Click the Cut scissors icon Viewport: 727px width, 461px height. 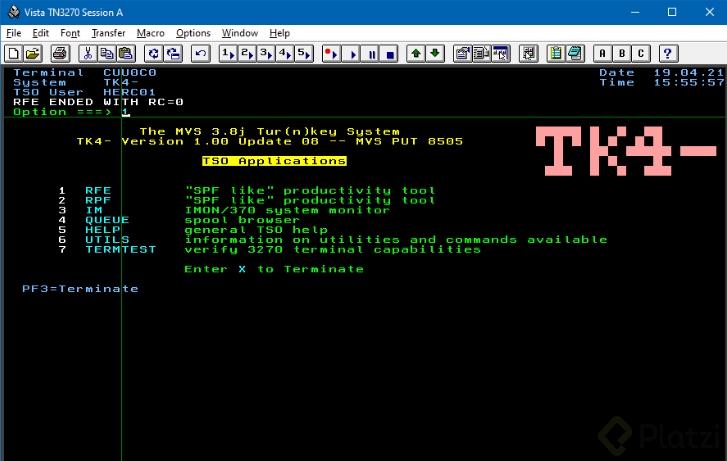[87, 53]
